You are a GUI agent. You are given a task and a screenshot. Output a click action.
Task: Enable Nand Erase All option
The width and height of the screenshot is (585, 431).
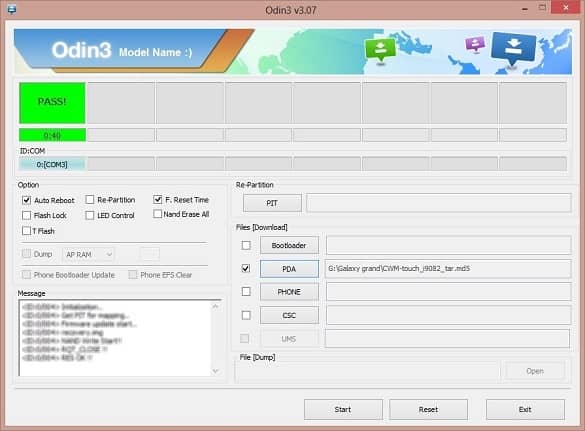(x=157, y=214)
